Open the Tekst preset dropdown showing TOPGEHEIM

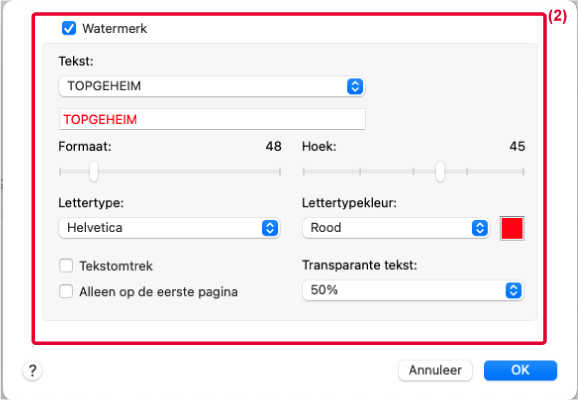coord(212,86)
